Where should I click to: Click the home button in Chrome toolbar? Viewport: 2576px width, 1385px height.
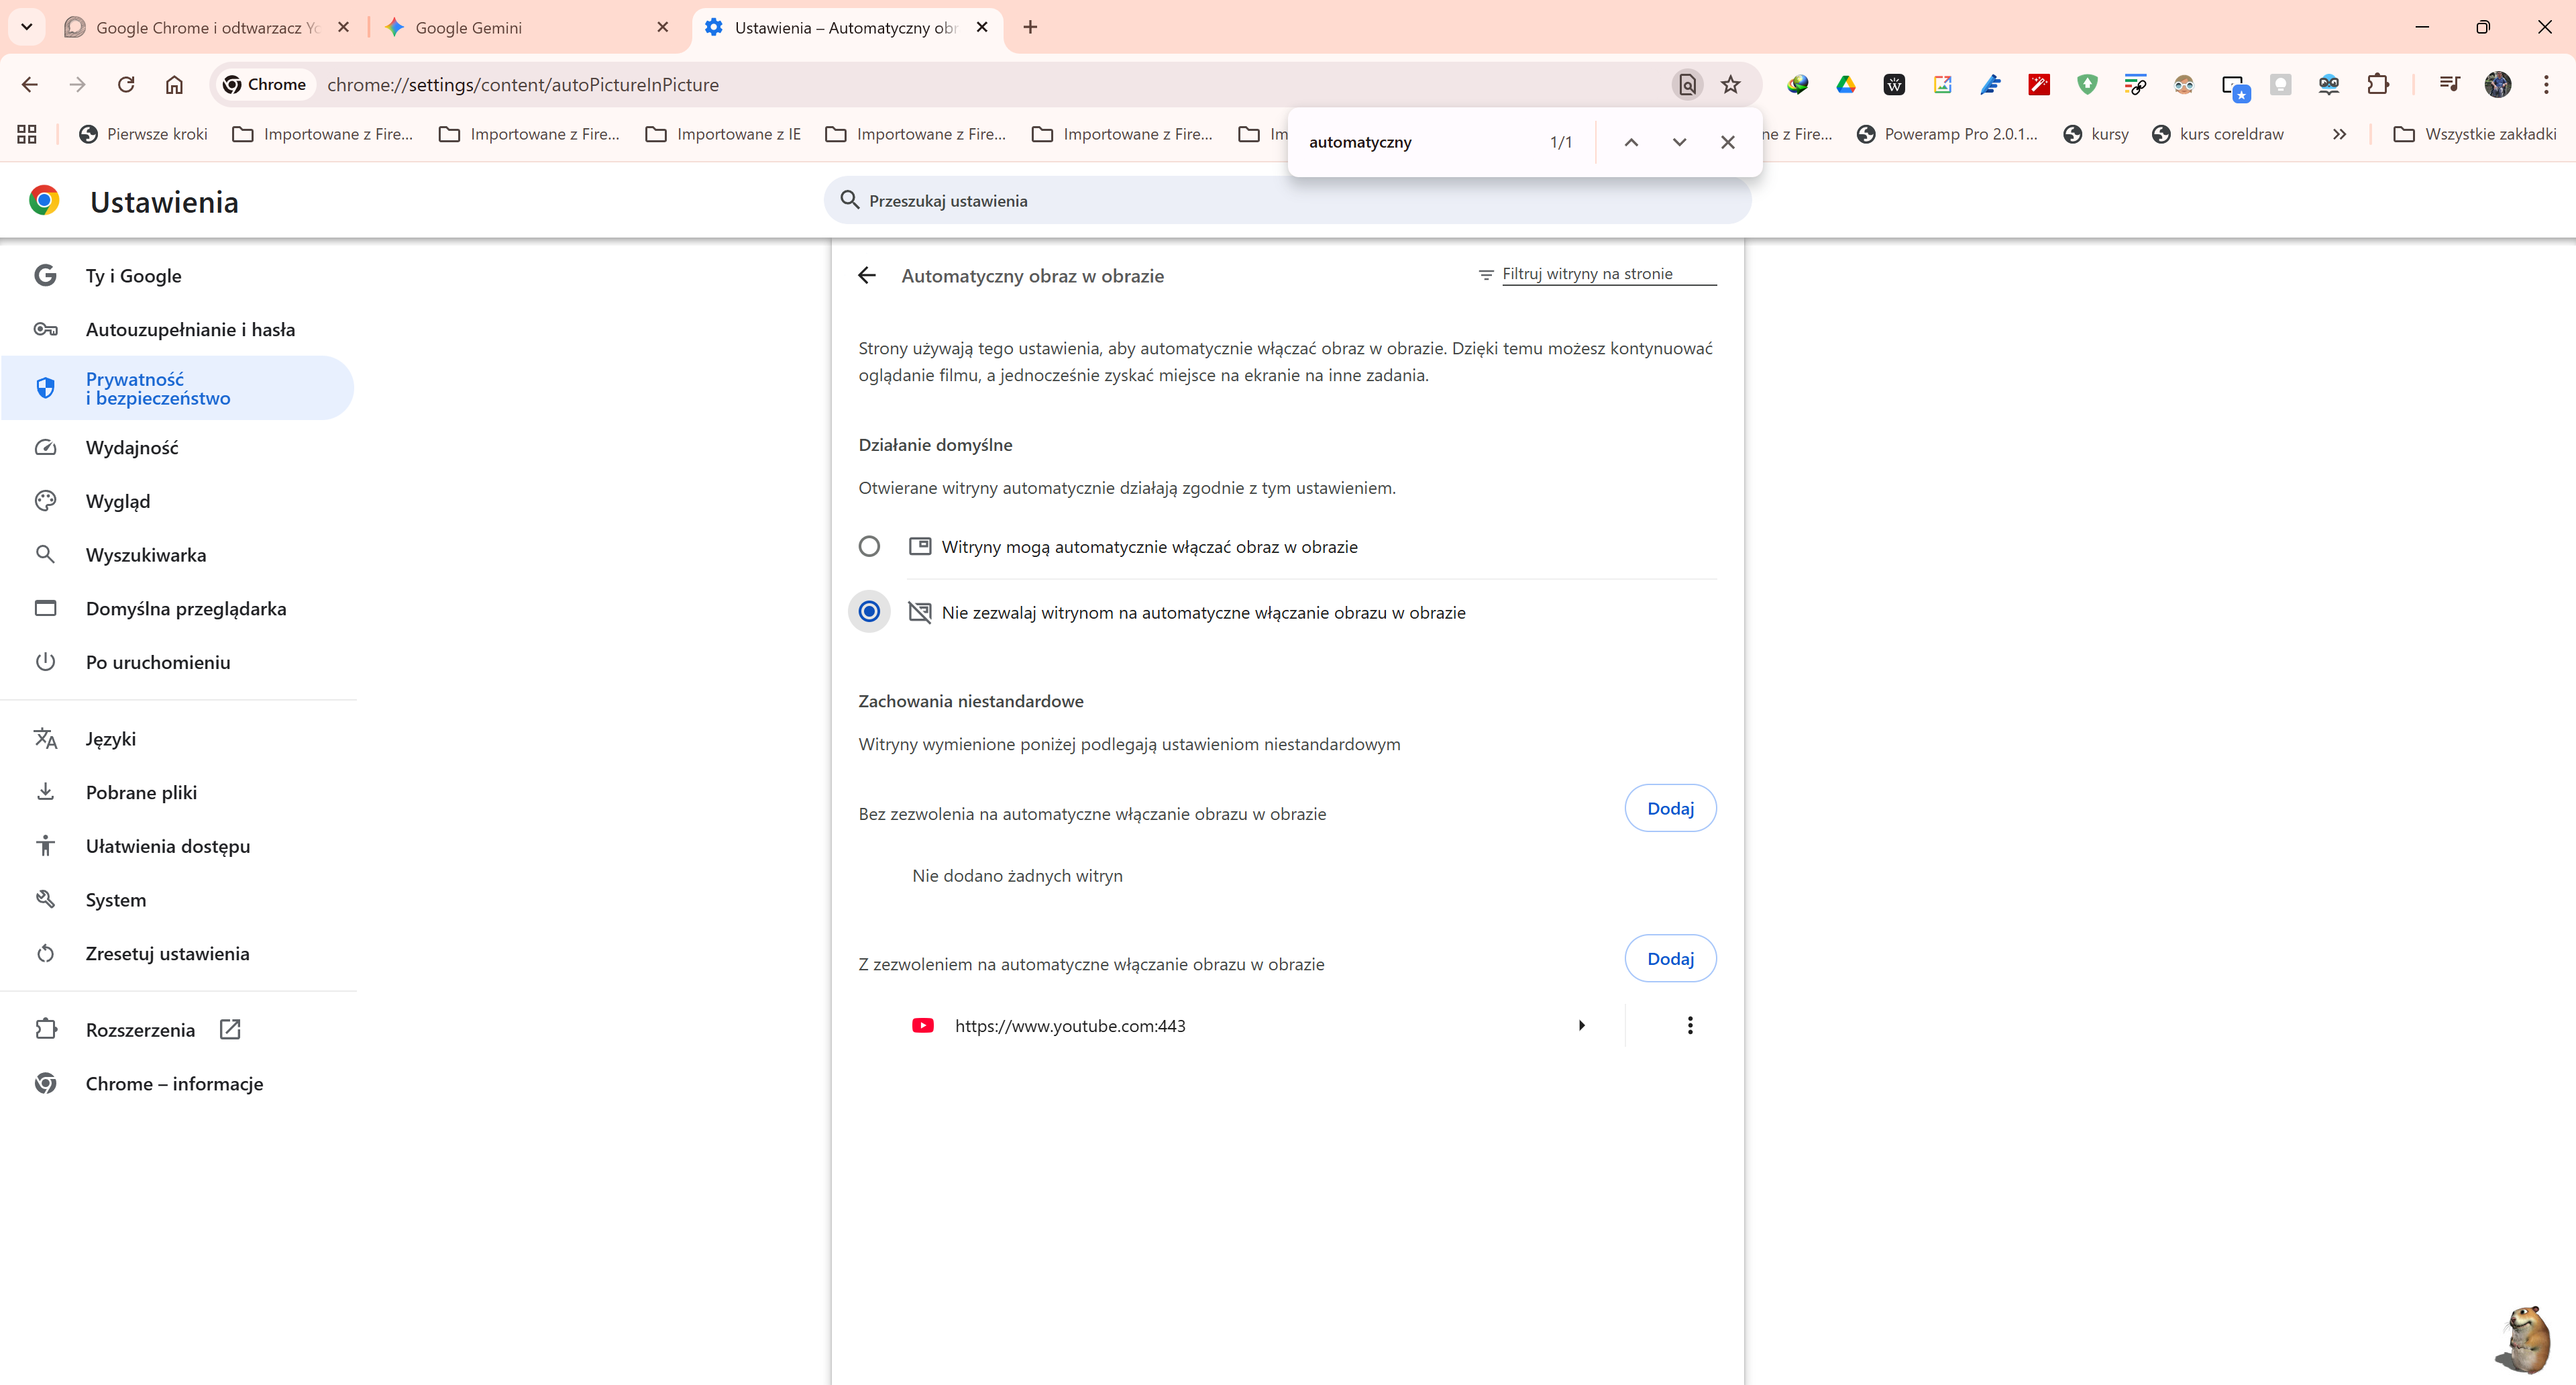[x=174, y=85]
